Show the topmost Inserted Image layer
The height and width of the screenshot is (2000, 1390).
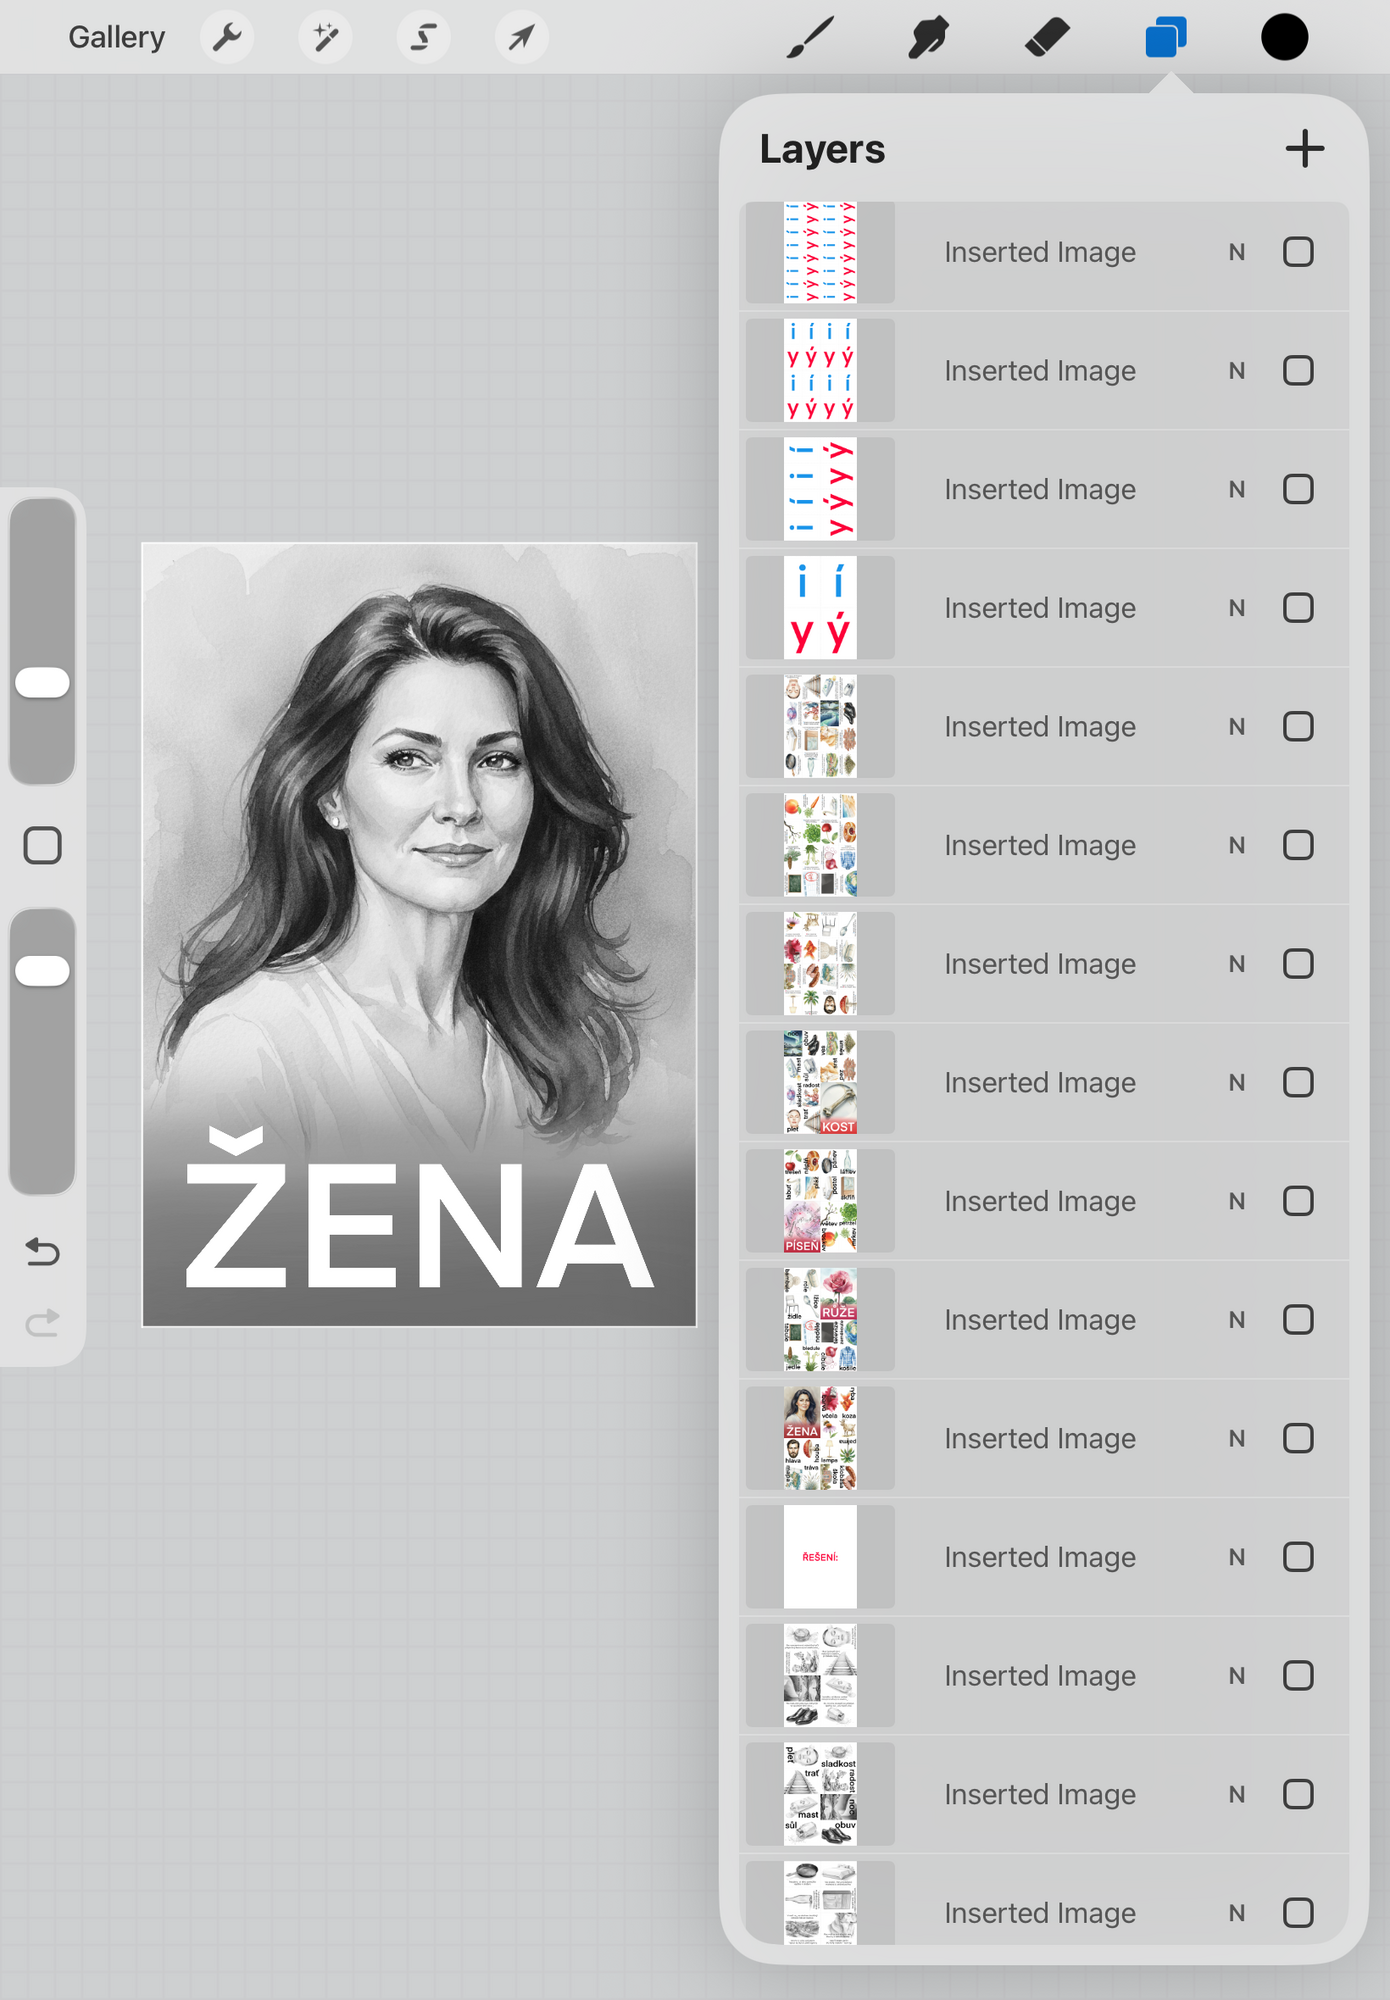(1298, 252)
